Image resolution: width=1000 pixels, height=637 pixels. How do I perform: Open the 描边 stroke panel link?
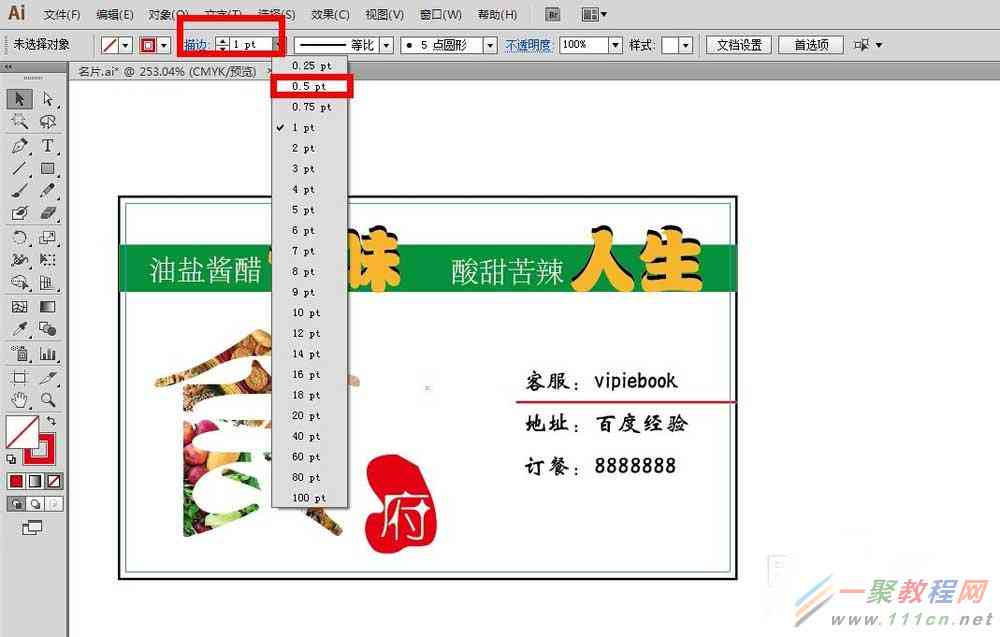[196, 45]
